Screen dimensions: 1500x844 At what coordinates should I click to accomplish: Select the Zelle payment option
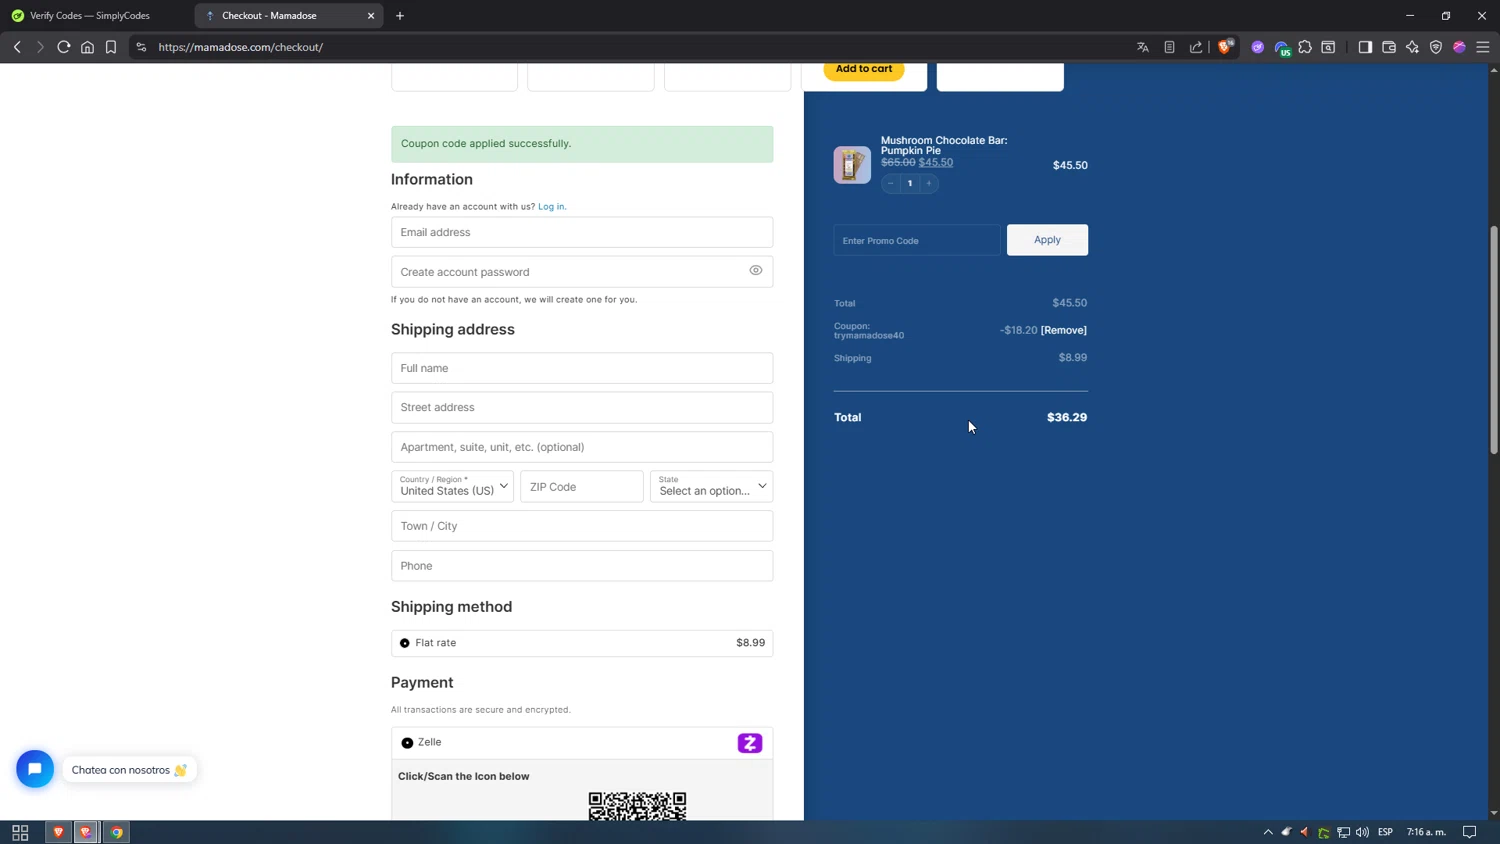tap(407, 743)
